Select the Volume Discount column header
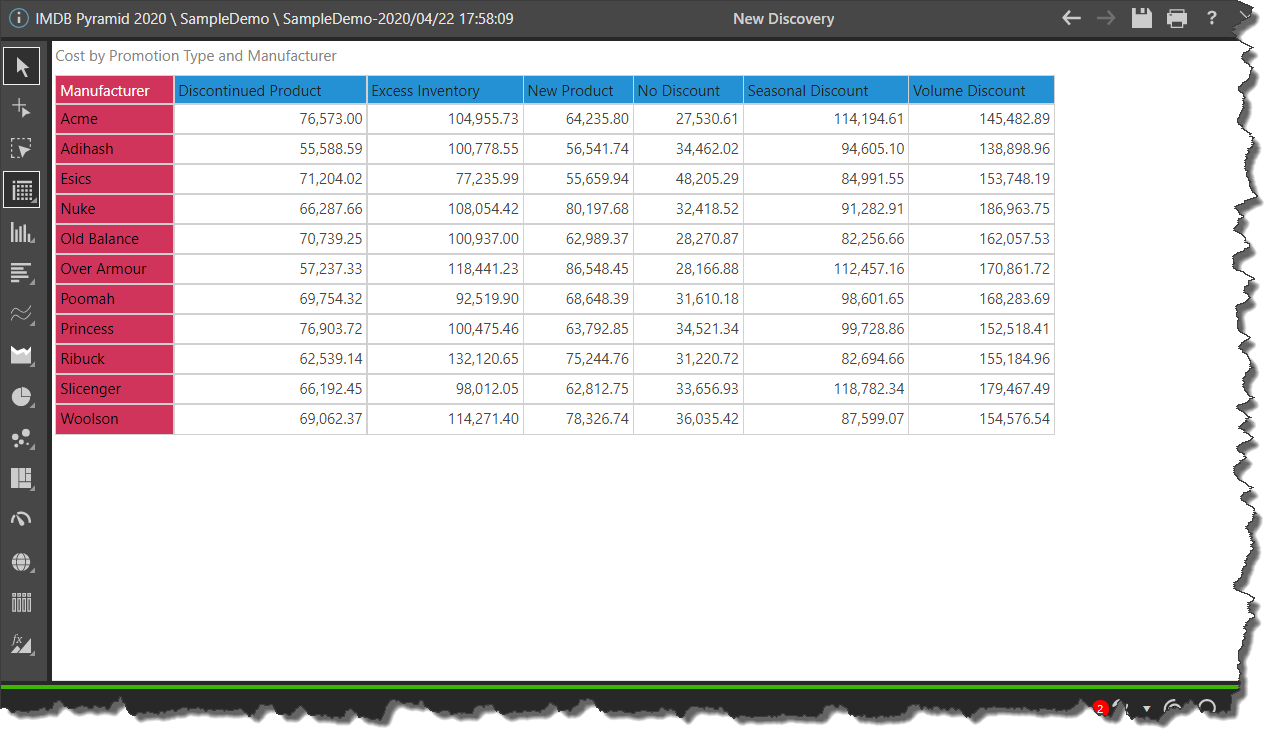The image size is (1278, 743). (980, 90)
